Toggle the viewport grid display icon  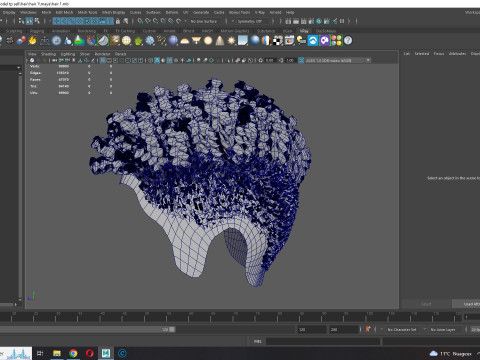(x=103, y=60)
